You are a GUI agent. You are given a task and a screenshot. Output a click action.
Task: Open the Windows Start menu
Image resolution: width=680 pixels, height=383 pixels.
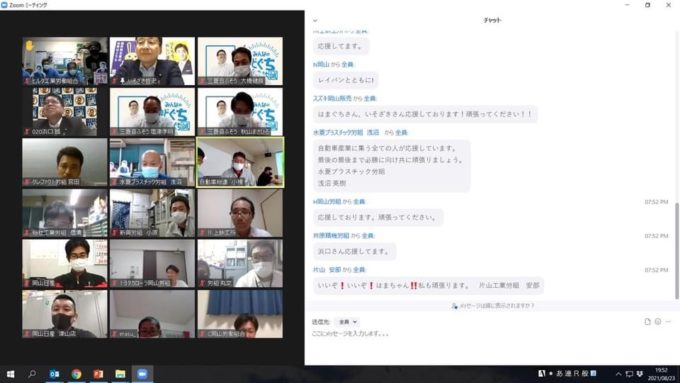[x=10, y=374]
